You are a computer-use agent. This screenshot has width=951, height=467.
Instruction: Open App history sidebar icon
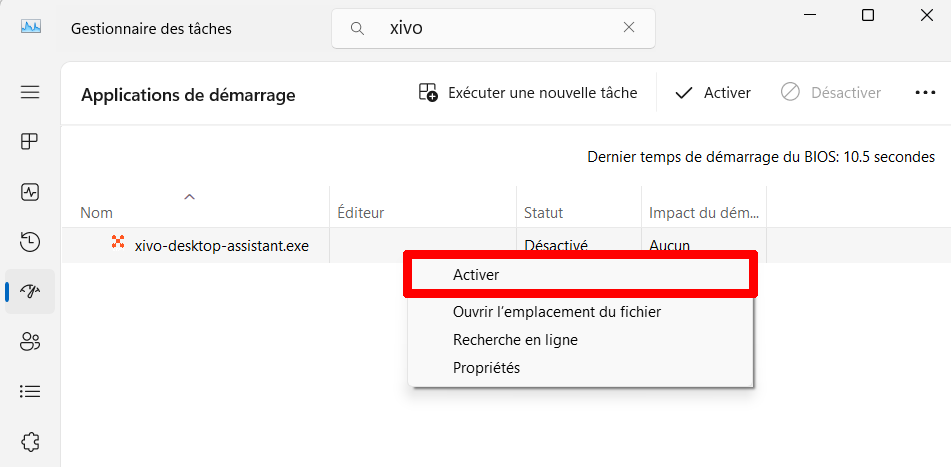click(x=30, y=241)
